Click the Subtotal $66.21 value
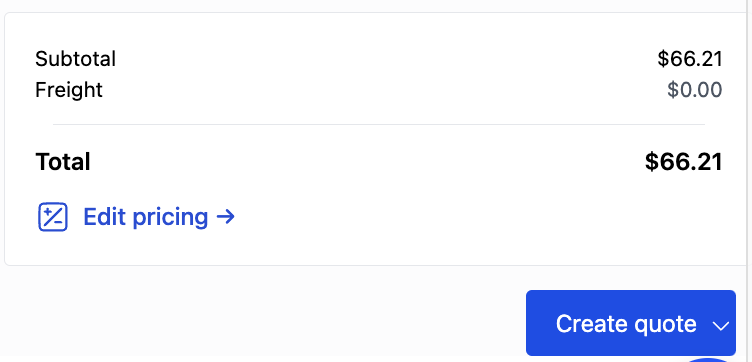The height and width of the screenshot is (362, 752). 690,59
